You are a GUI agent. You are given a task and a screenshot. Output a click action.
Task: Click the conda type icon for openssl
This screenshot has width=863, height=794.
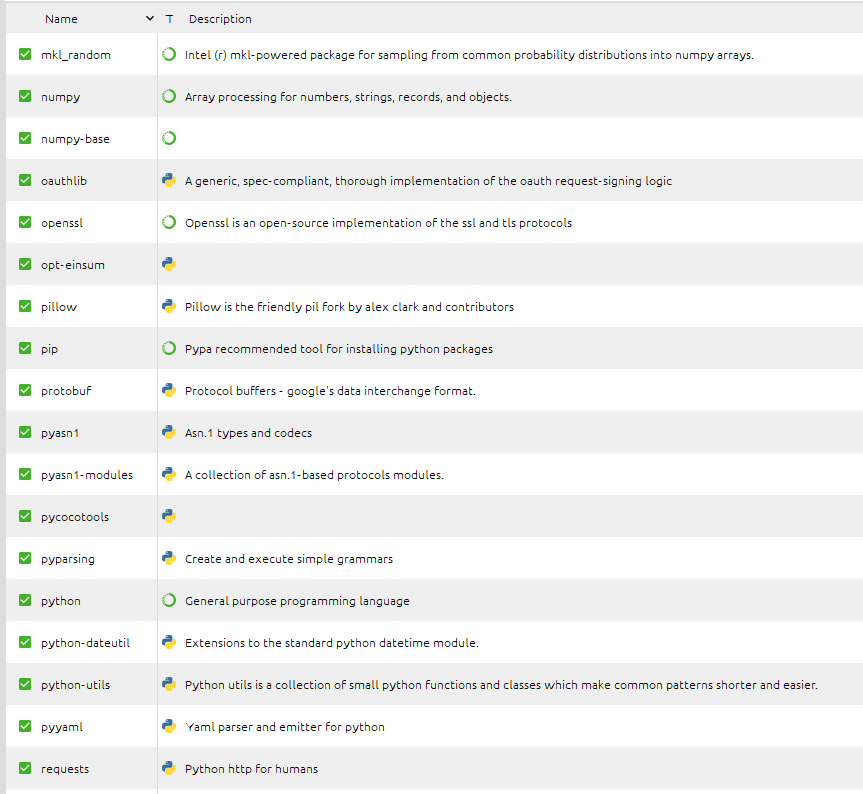[x=169, y=222]
